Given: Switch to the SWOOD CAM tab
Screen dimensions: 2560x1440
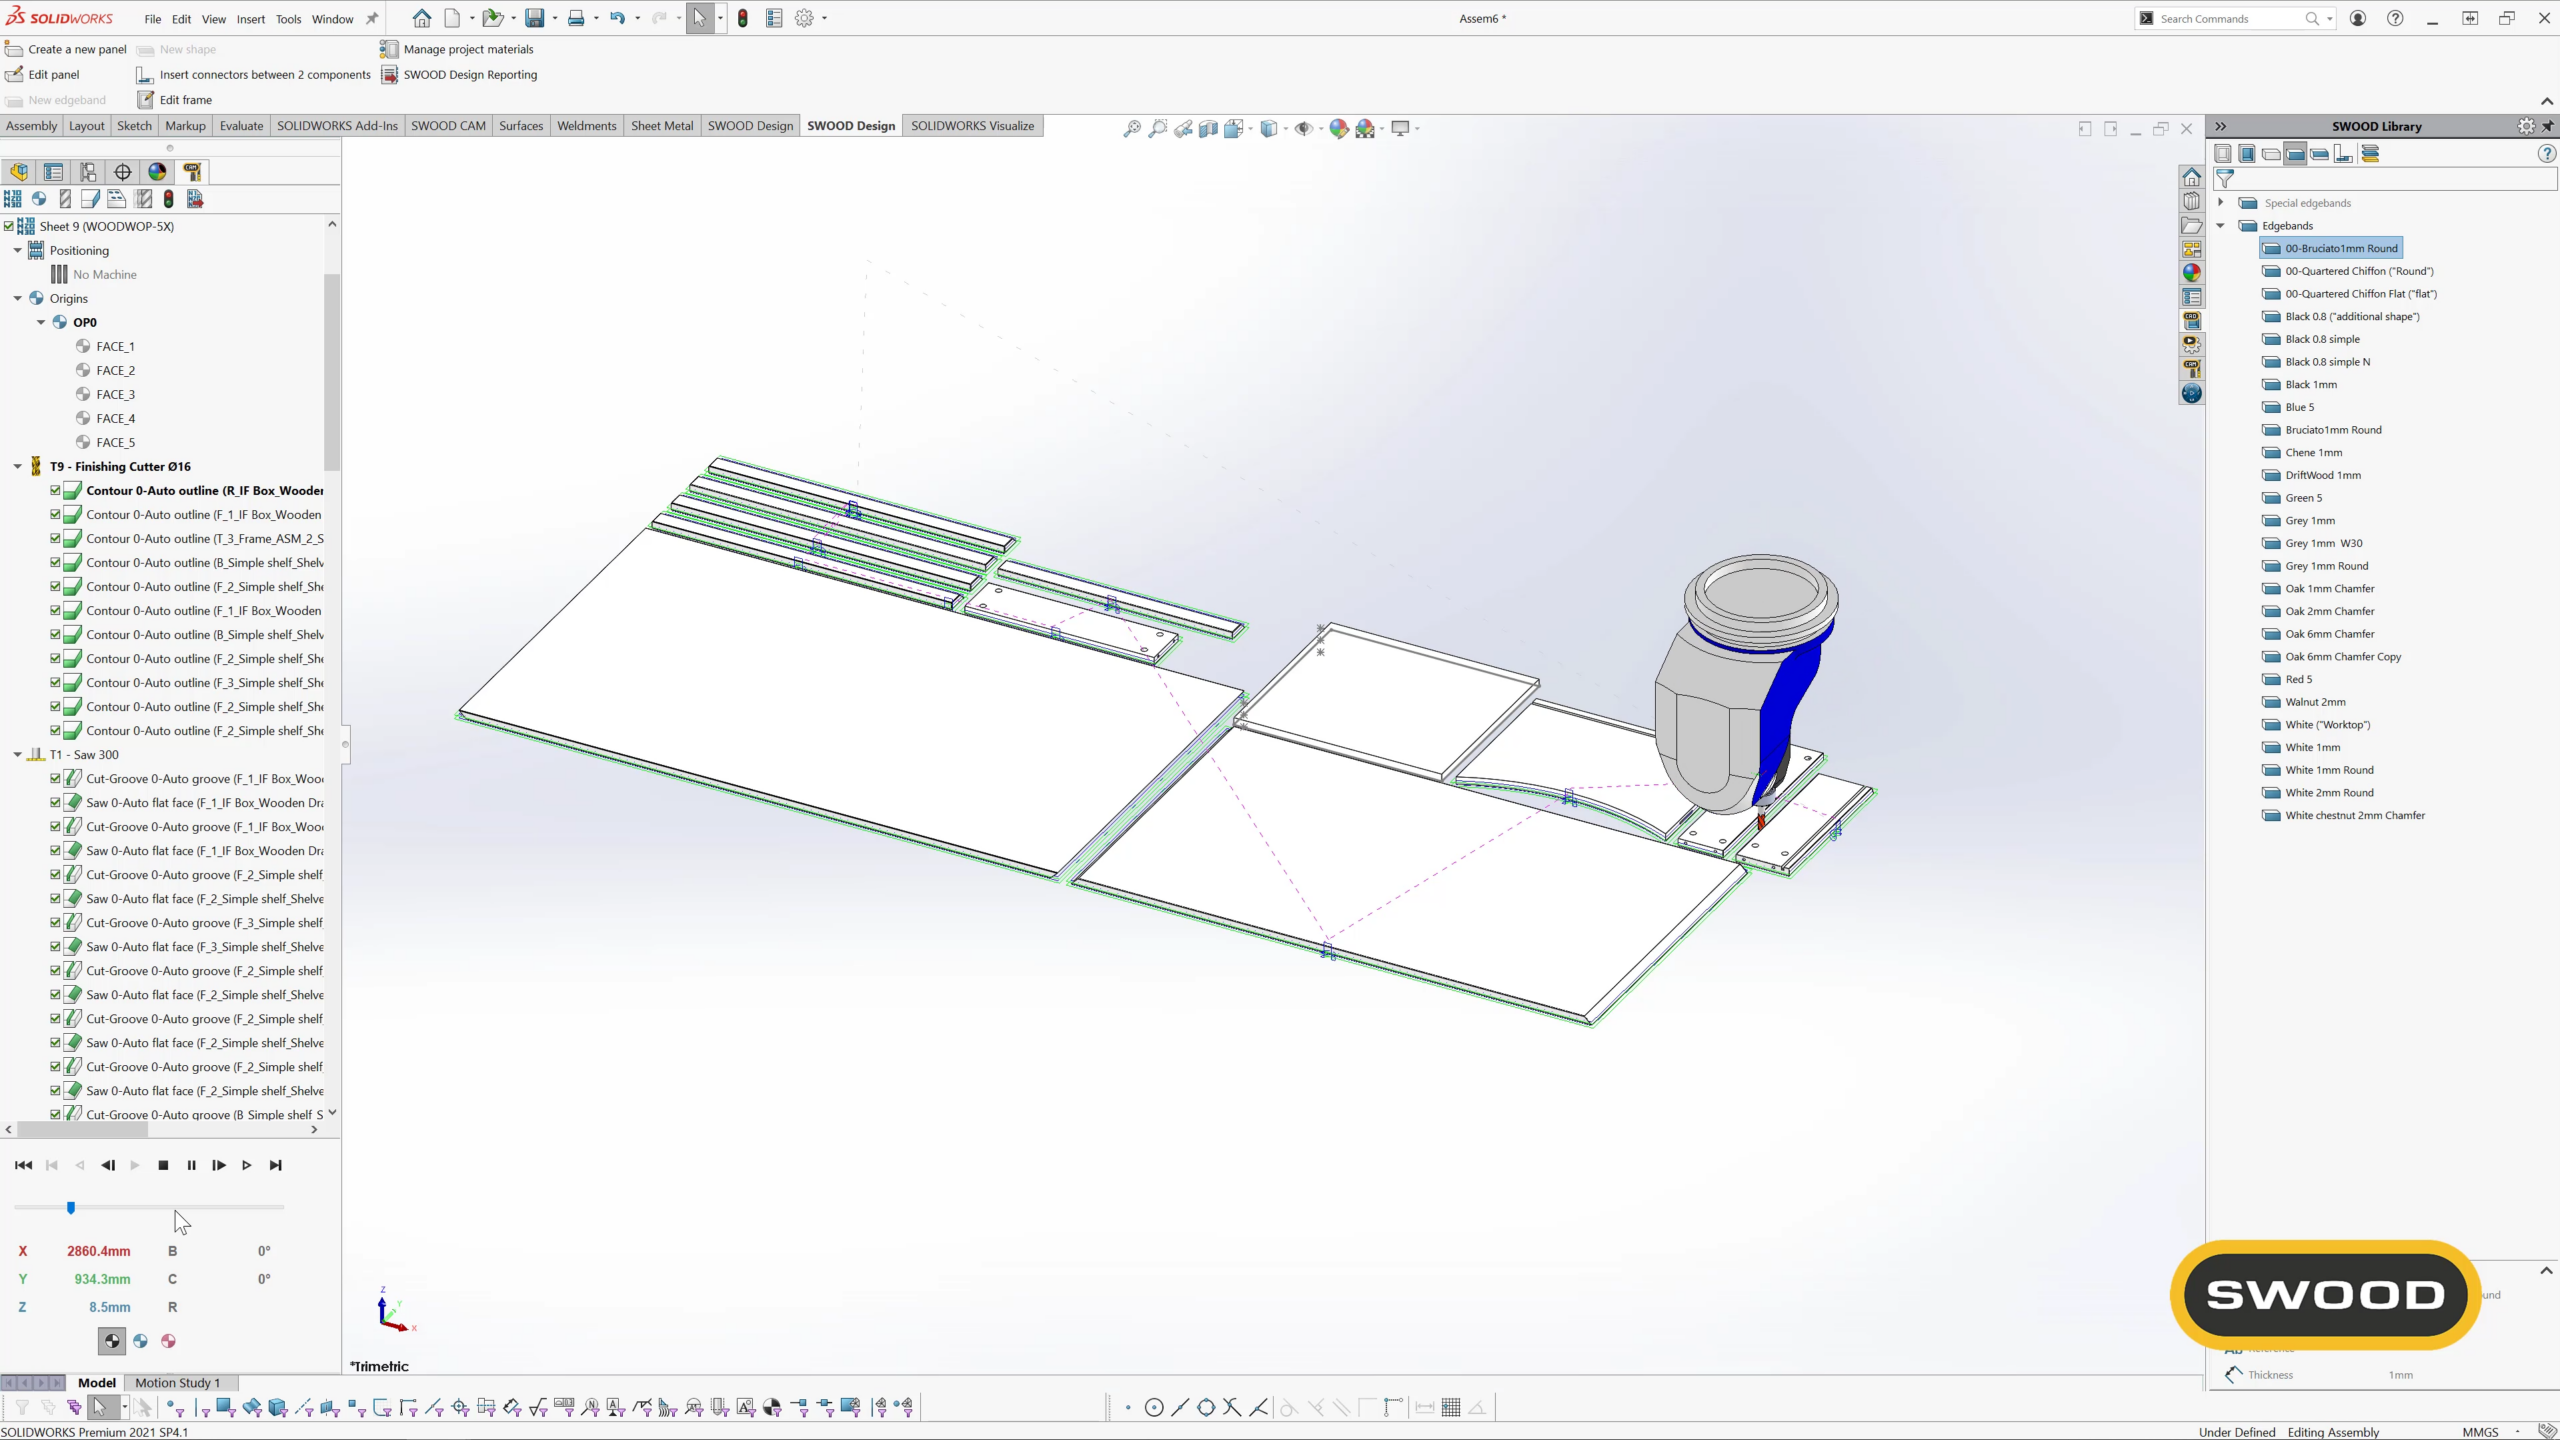Looking at the screenshot, I should [448, 126].
